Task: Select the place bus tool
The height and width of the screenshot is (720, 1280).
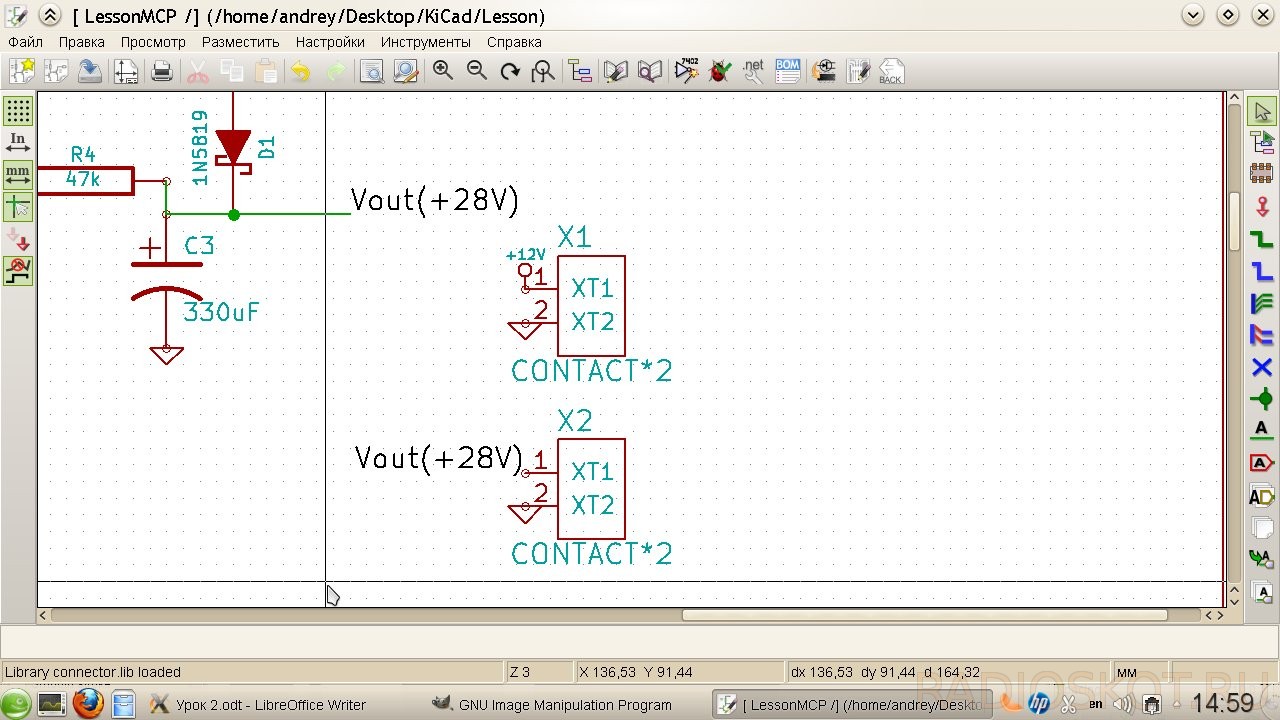Action: point(1262,271)
